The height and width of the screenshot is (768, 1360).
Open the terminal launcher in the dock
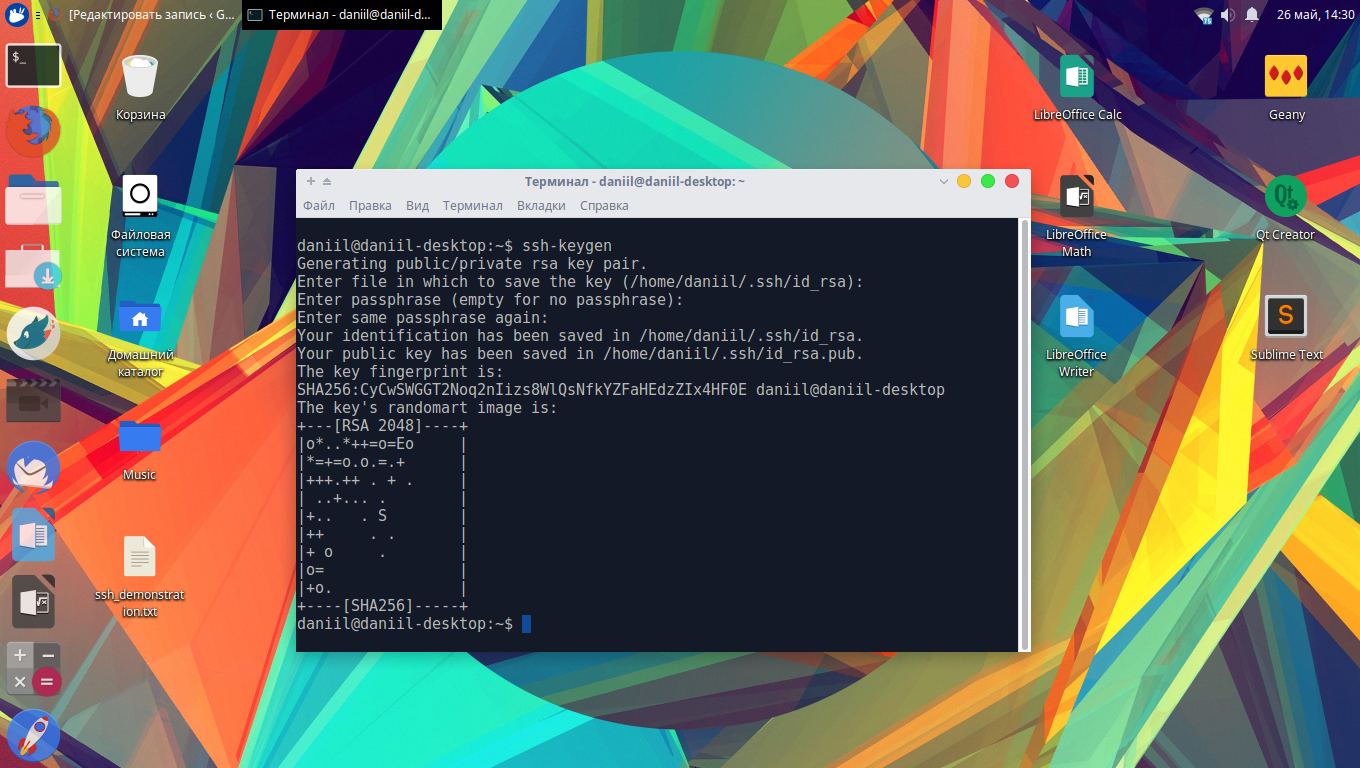coord(34,65)
